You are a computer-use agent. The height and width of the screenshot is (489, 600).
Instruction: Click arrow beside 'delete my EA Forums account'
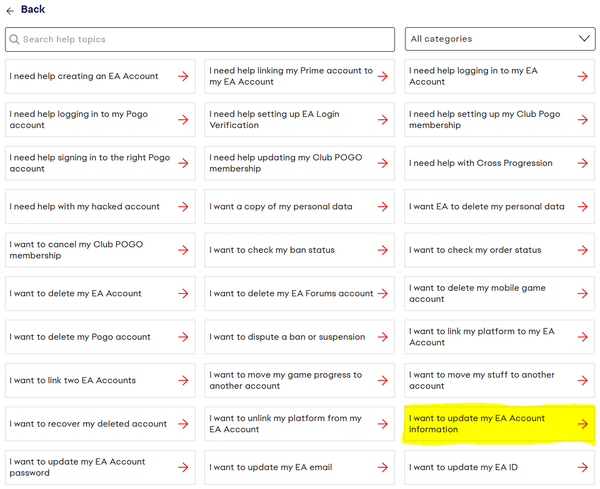(x=383, y=293)
